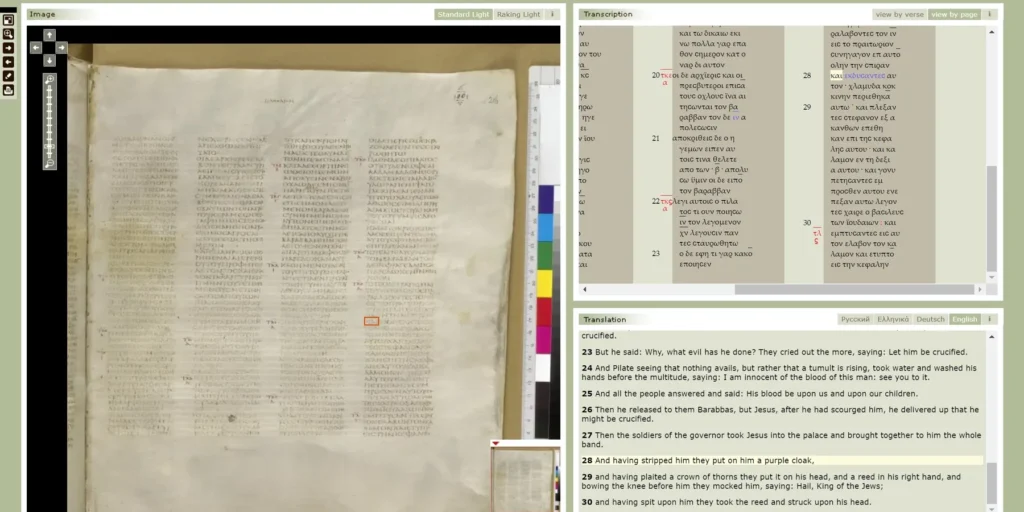Click verse number 28 in transcription
Screen dimensions: 1024x512
(x=807, y=75)
